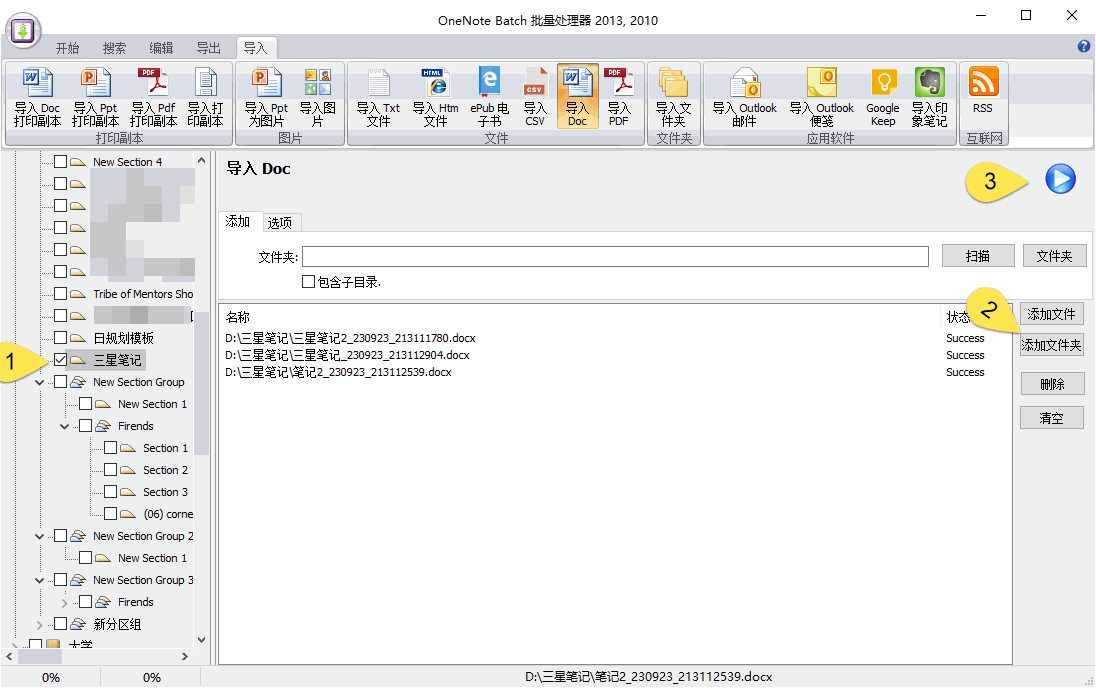Screen dimensions: 1096x688
Task: Click the 名称 column header
Action: pos(238,317)
